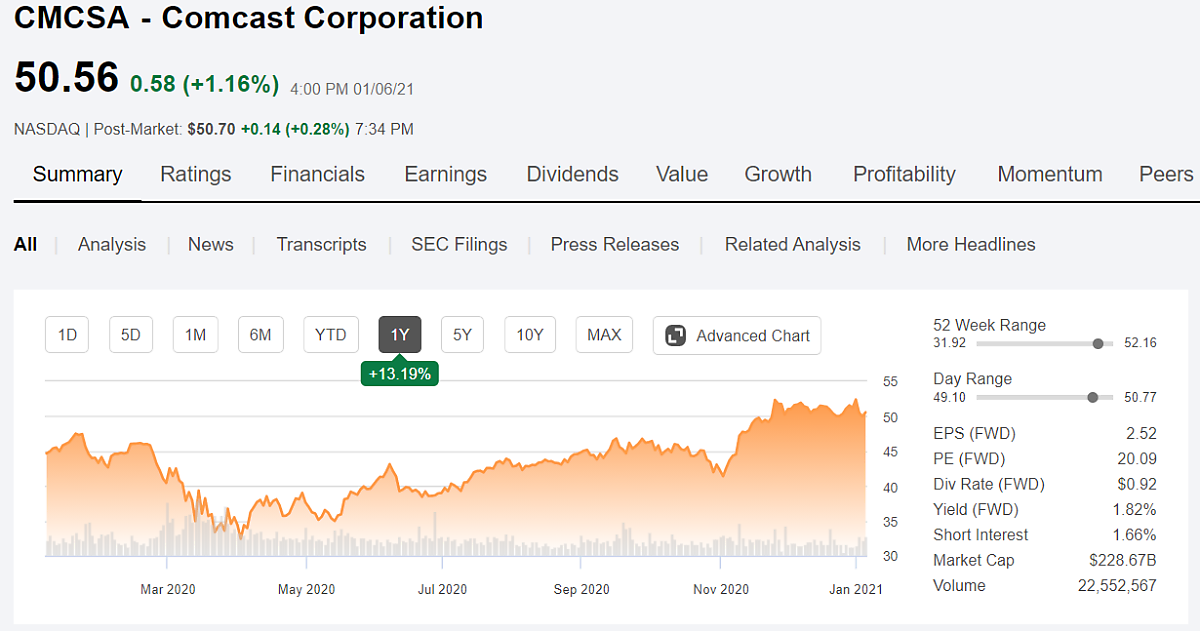Click the CMCSA - Comcast Corporation title
The height and width of the screenshot is (631, 1200).
[x=249, y=17]
